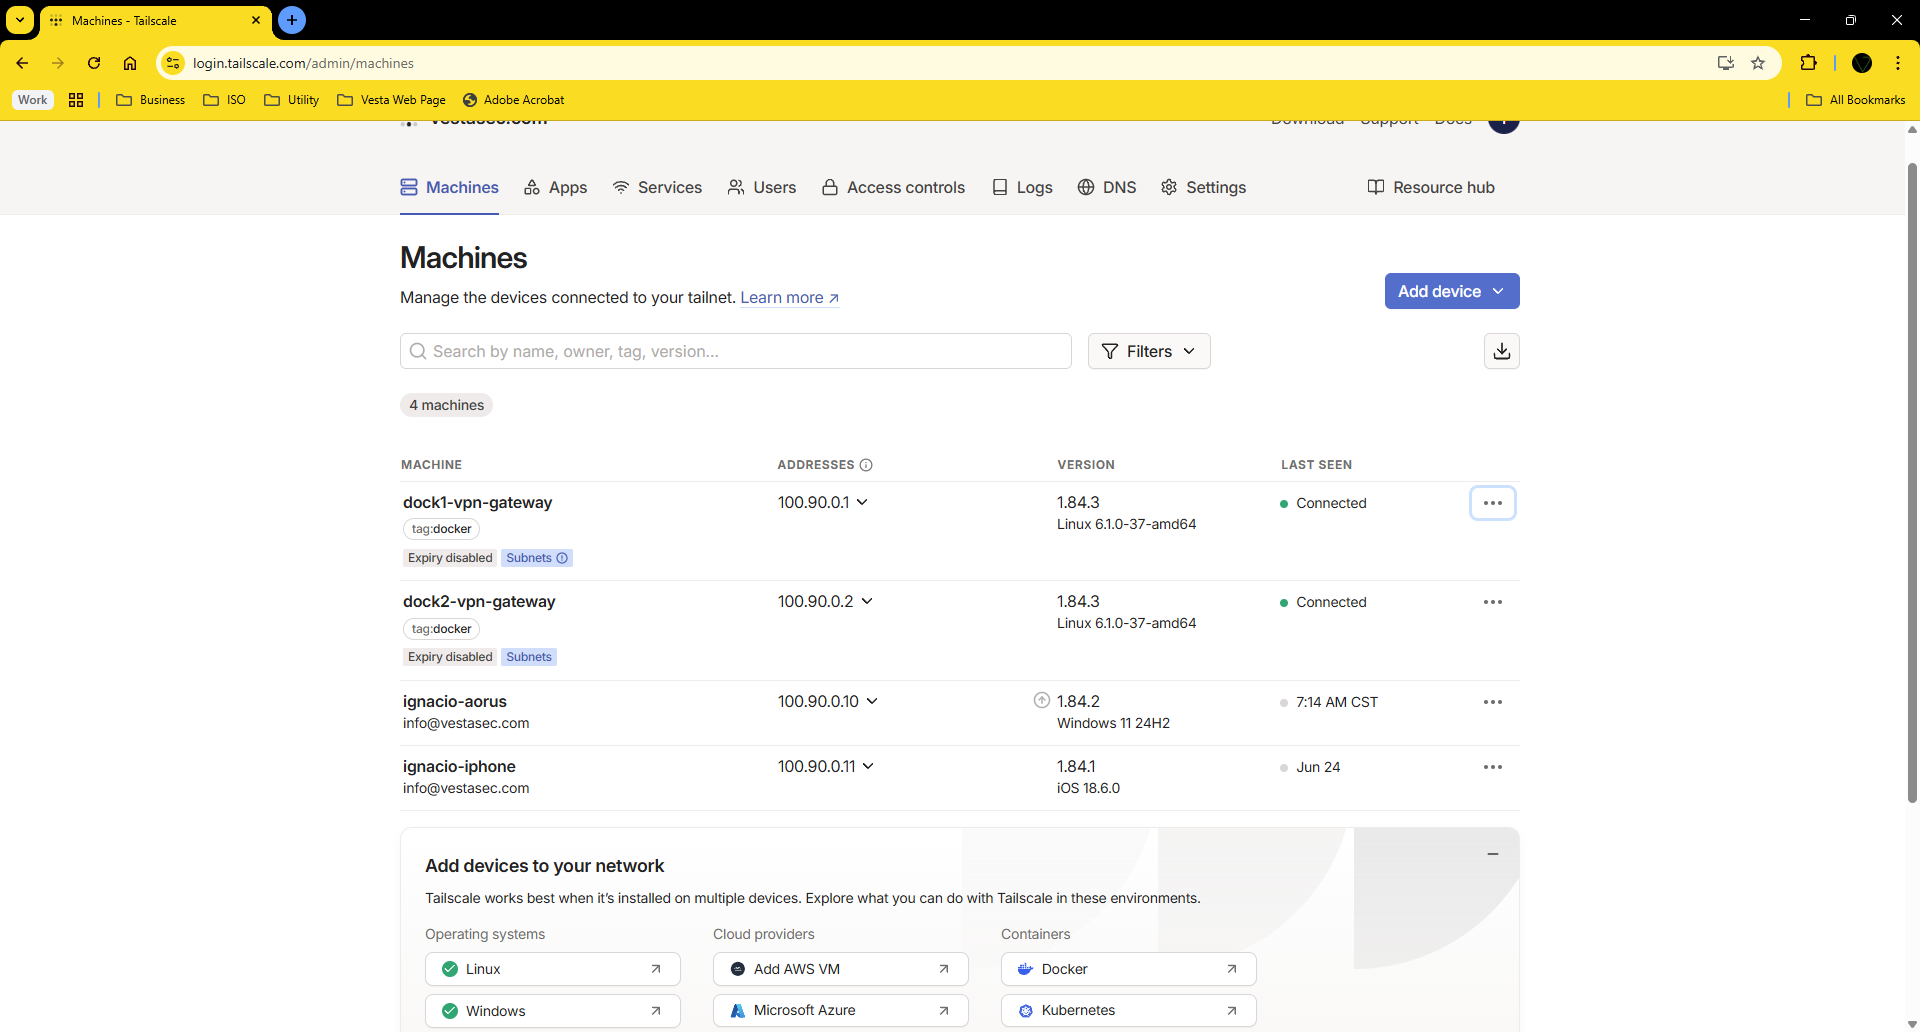Open the actions menu for dock2-vpn-gateway
Viewport: 1920px width, 1032px height.
pyautogui.click(x=1493, y=602)
